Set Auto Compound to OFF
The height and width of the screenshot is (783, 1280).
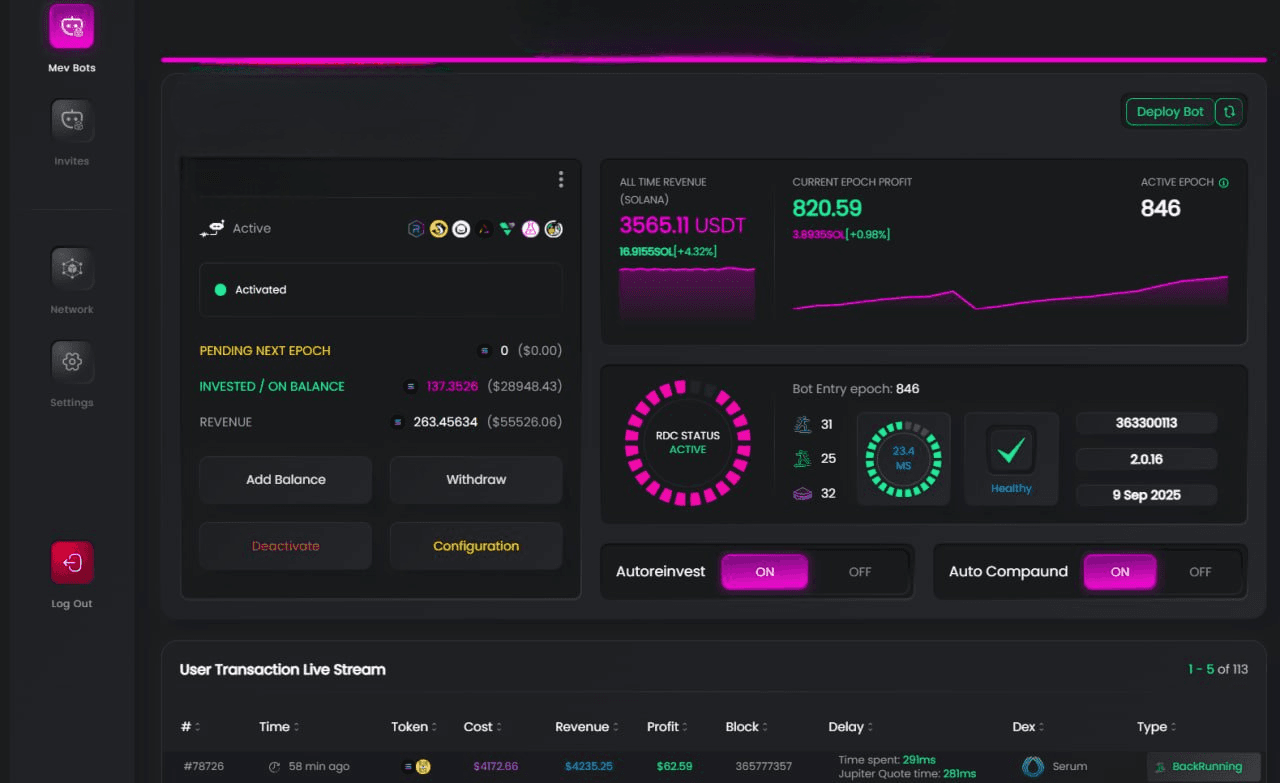click(1199, 572)
